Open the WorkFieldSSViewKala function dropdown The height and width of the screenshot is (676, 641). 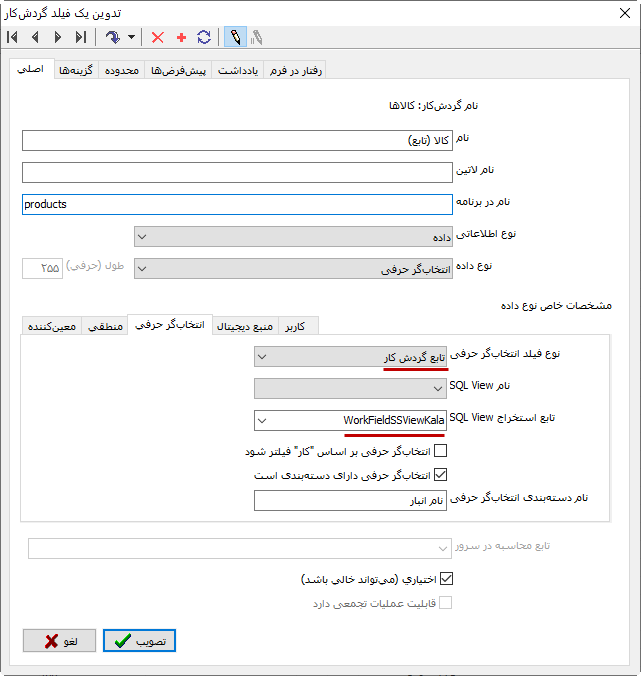(x=350, y=421)
